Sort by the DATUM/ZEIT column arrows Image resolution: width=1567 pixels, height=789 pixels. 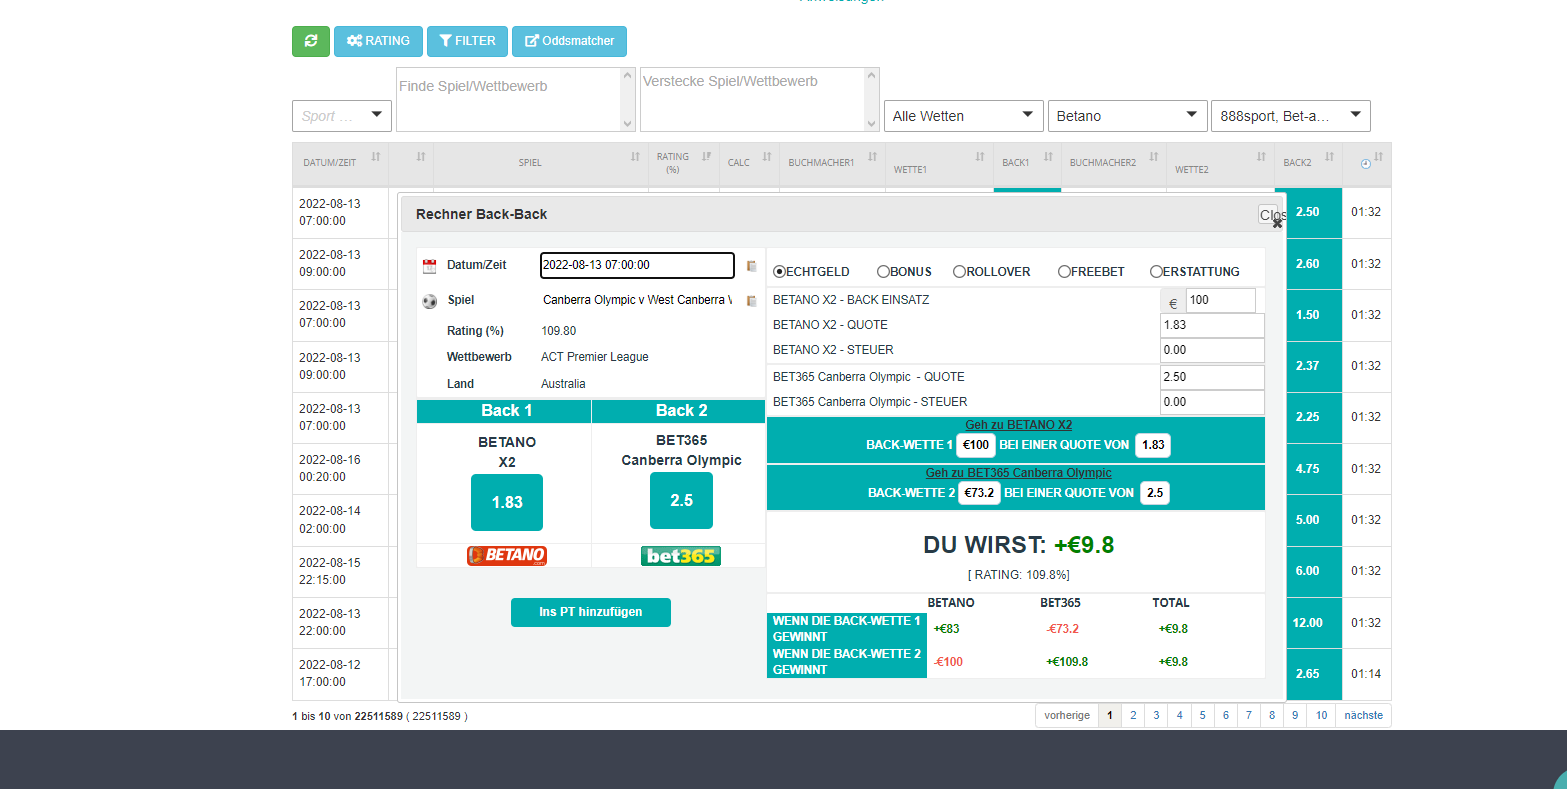pos(376,157)
